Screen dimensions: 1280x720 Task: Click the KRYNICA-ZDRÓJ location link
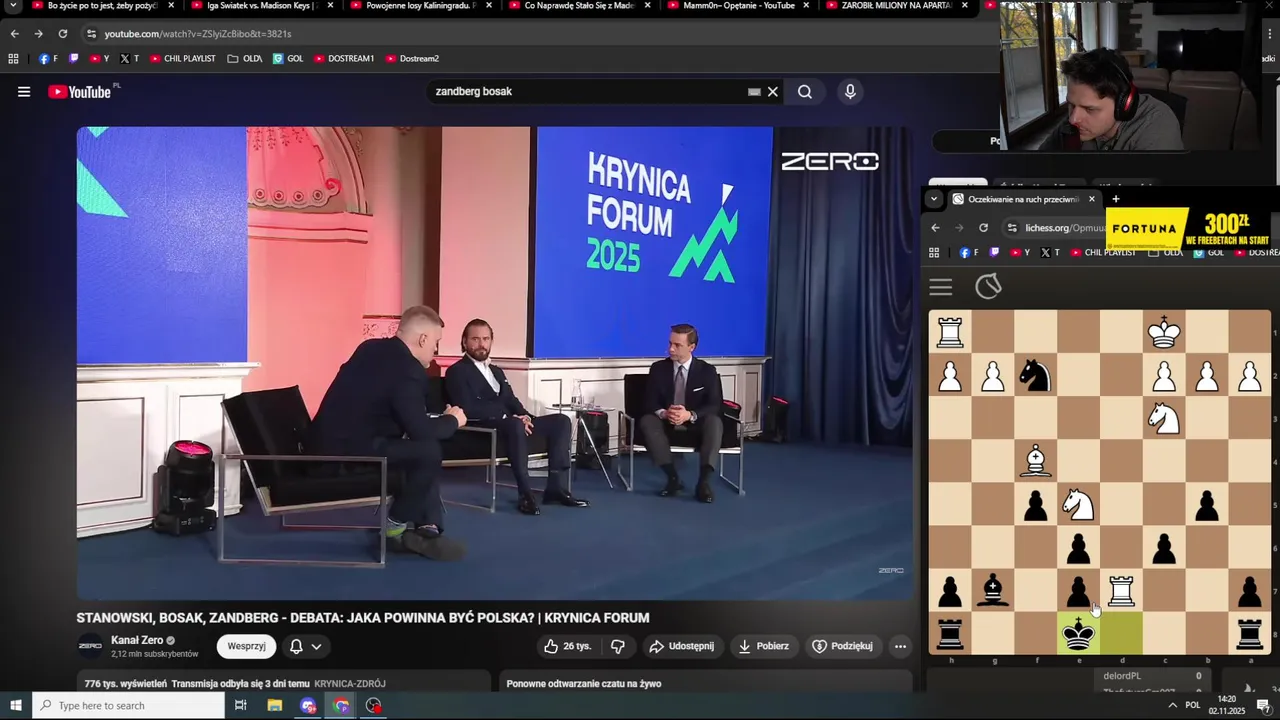click(x=350, y=684)
